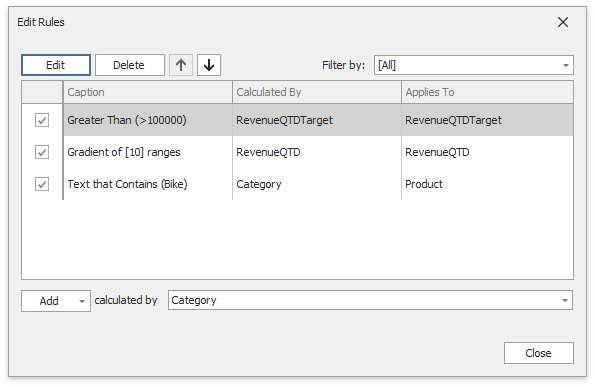
Task: Move selected rule down with arrow
Action: (209, 65)
